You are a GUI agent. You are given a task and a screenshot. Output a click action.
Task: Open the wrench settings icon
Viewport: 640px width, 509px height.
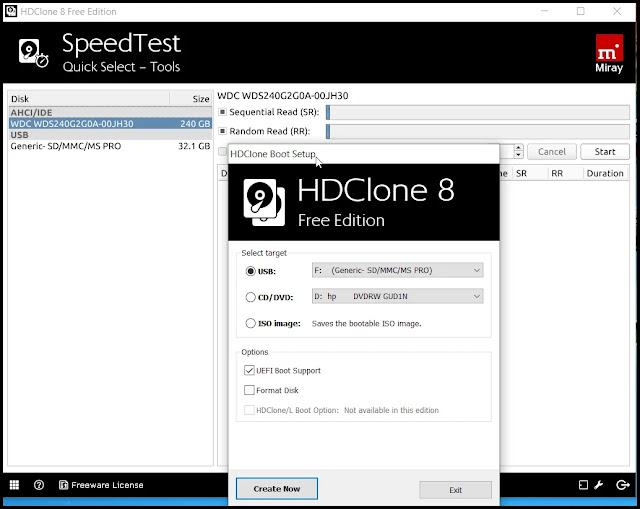pyautogui.click(x=599, y=485)
